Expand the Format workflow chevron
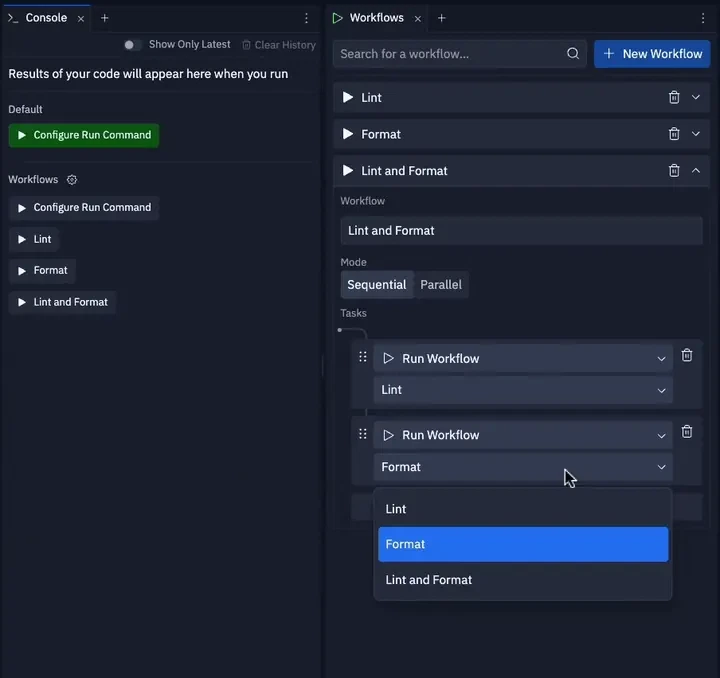This screenshot has width=720, height=678. (696, 134)
